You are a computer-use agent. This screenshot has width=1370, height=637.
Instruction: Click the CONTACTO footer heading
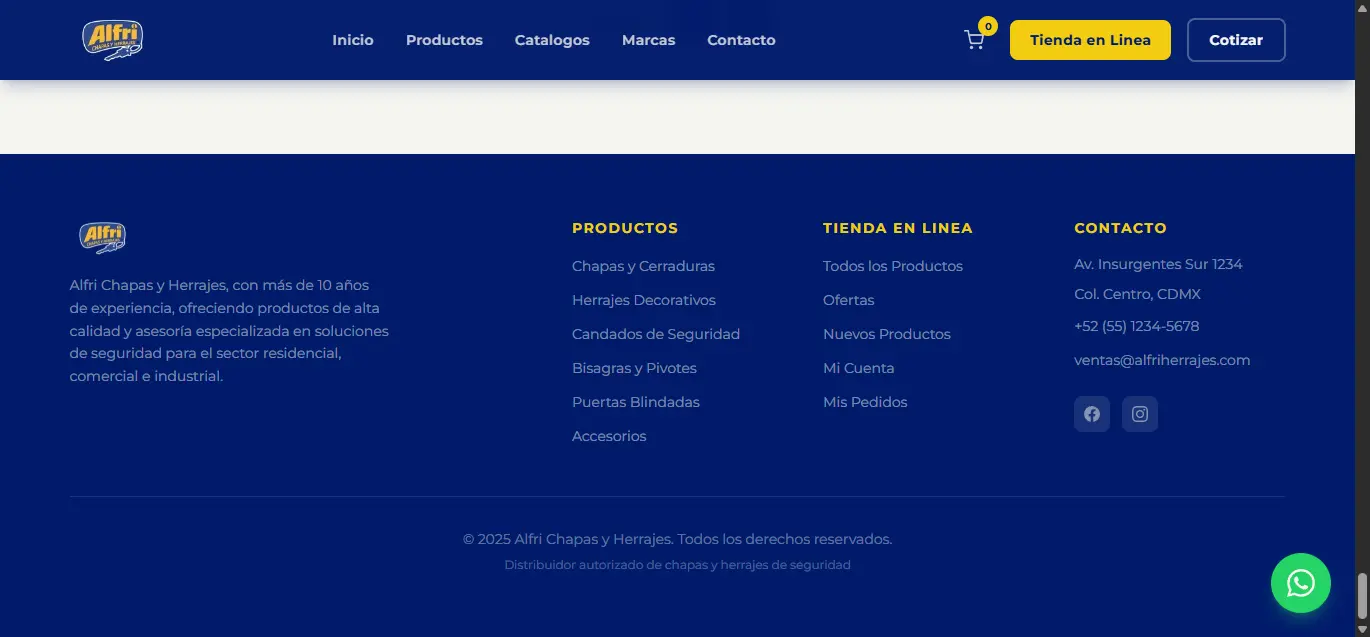(1120, 228)
